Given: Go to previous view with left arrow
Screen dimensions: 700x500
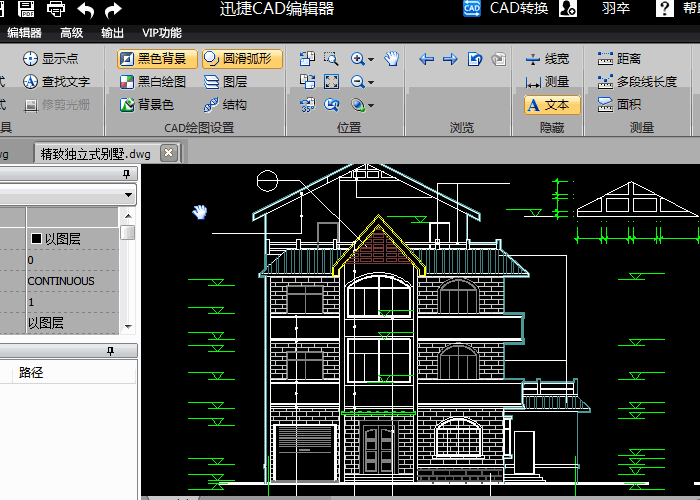Looking at the screenshot, I should click(x=426, y=59).
